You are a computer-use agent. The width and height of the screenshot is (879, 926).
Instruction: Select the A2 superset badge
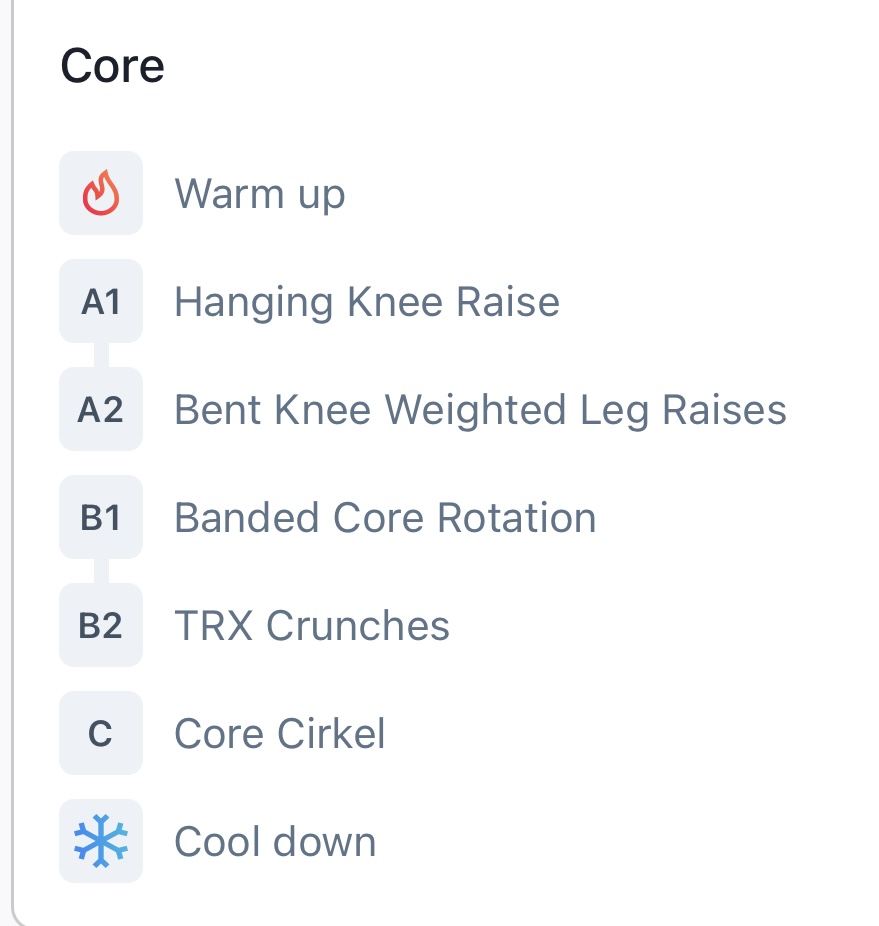point(101,409)
